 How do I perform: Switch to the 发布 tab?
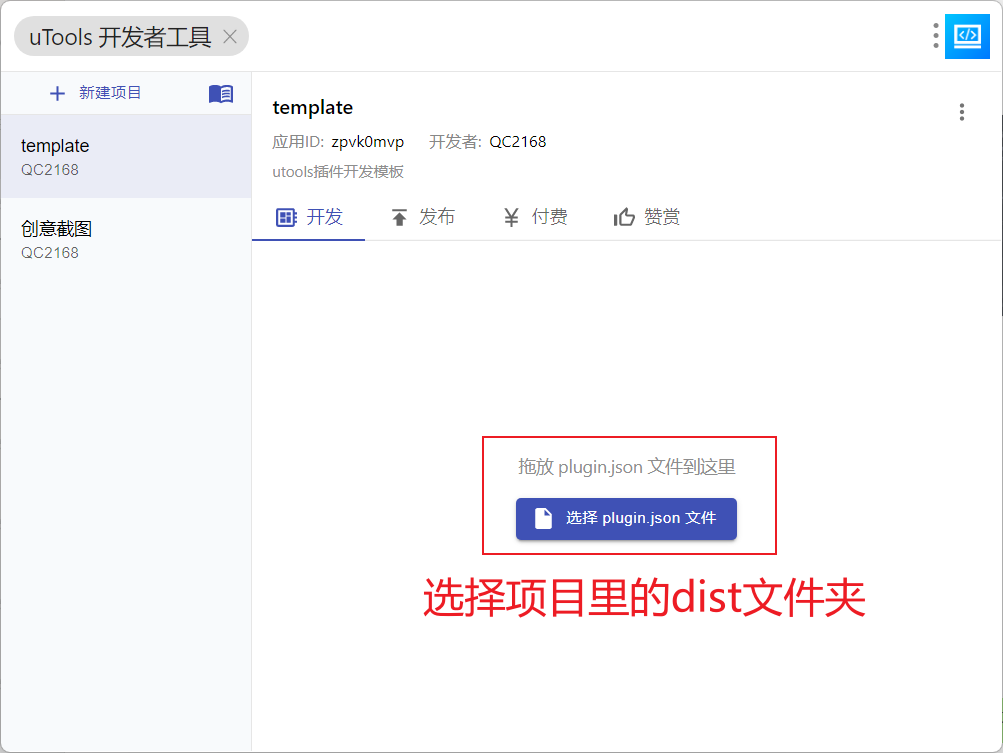click(422, 218)
